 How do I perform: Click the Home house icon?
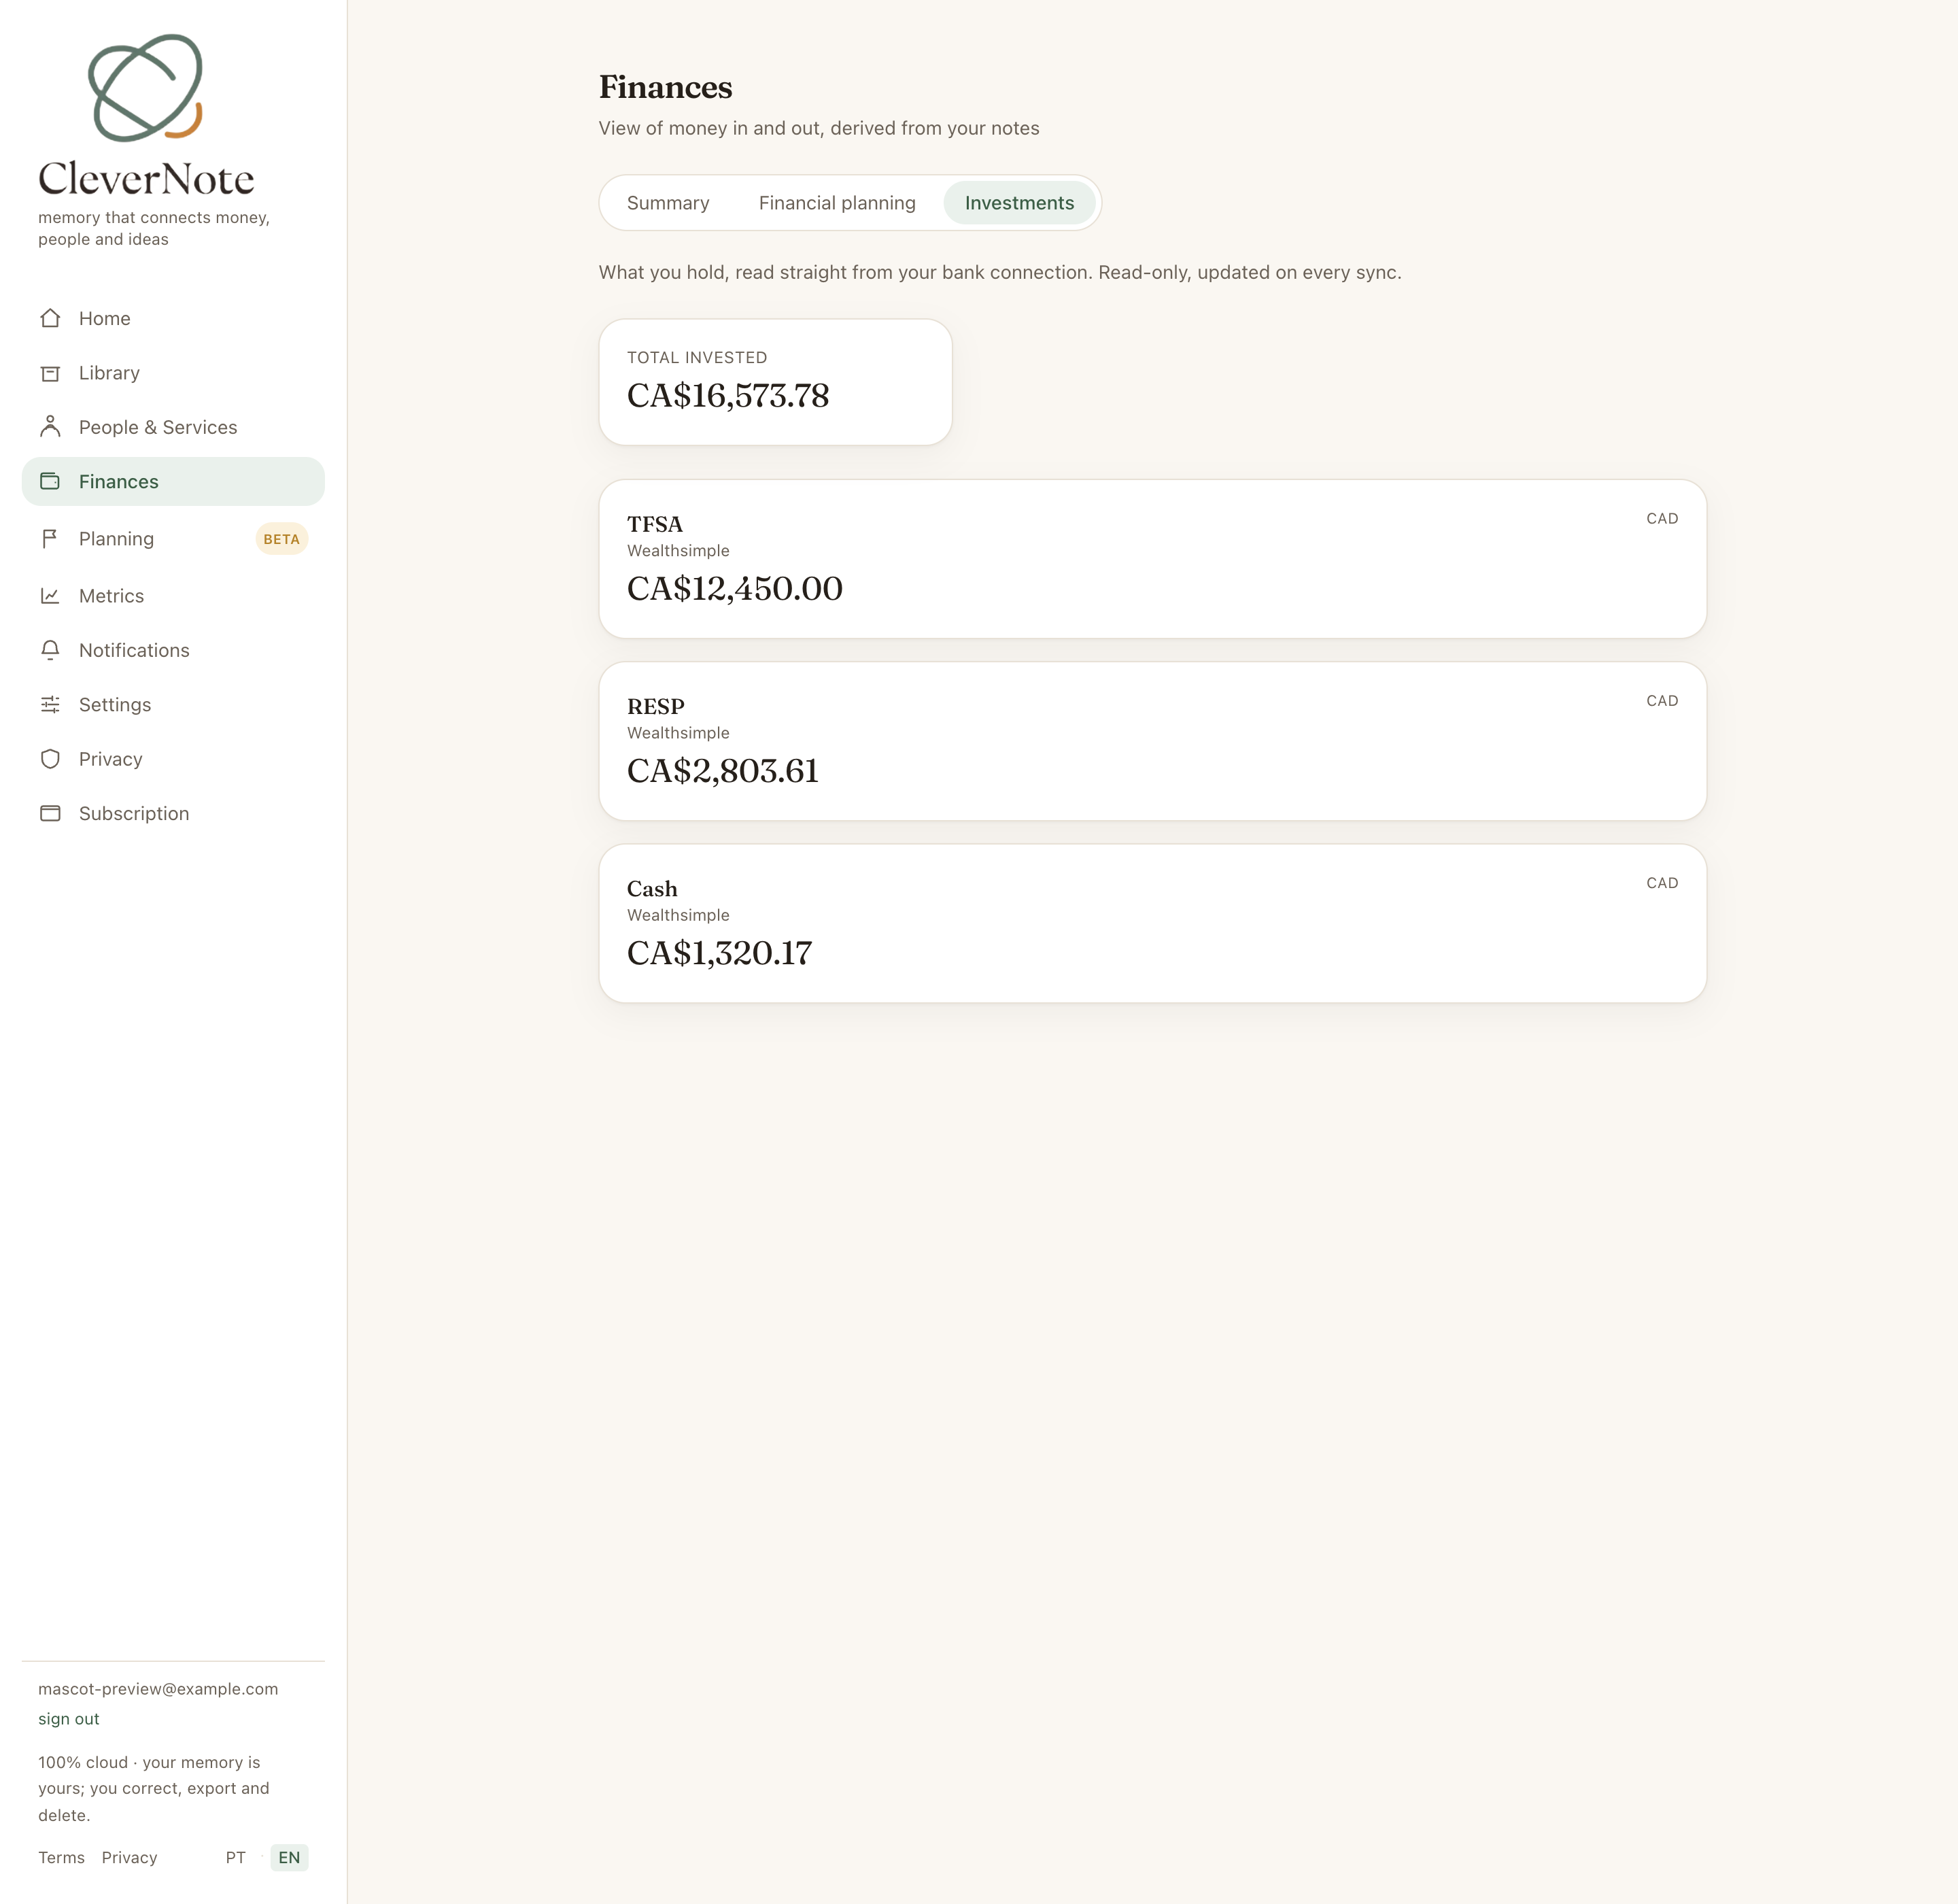tap(50, 318)
